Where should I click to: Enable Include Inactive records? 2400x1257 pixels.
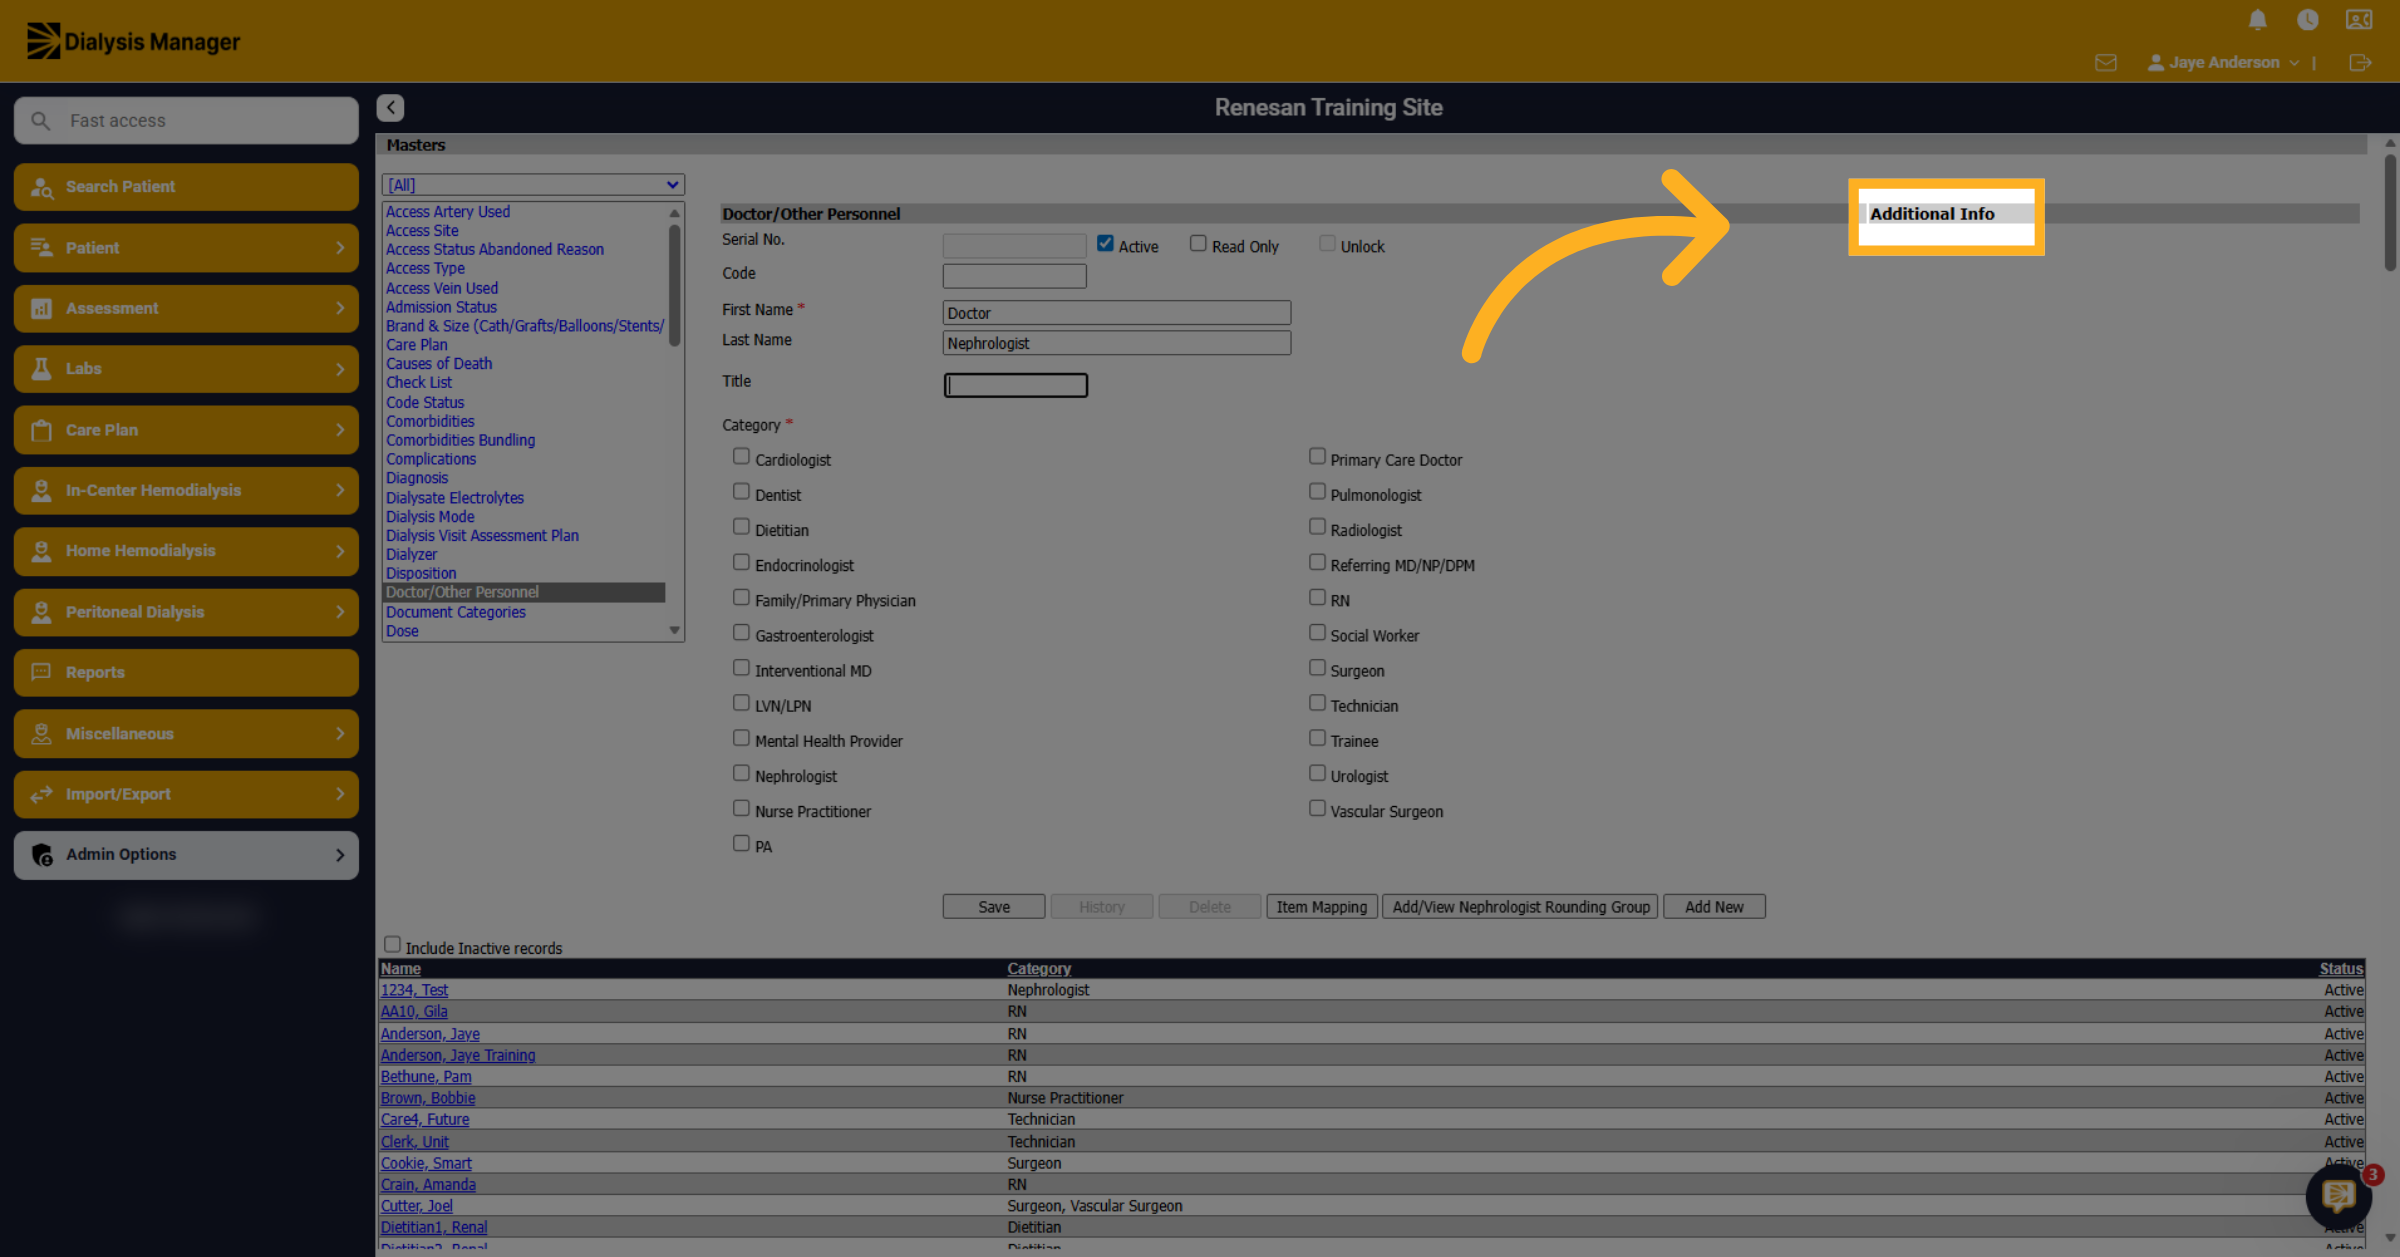tap(392, 944)
